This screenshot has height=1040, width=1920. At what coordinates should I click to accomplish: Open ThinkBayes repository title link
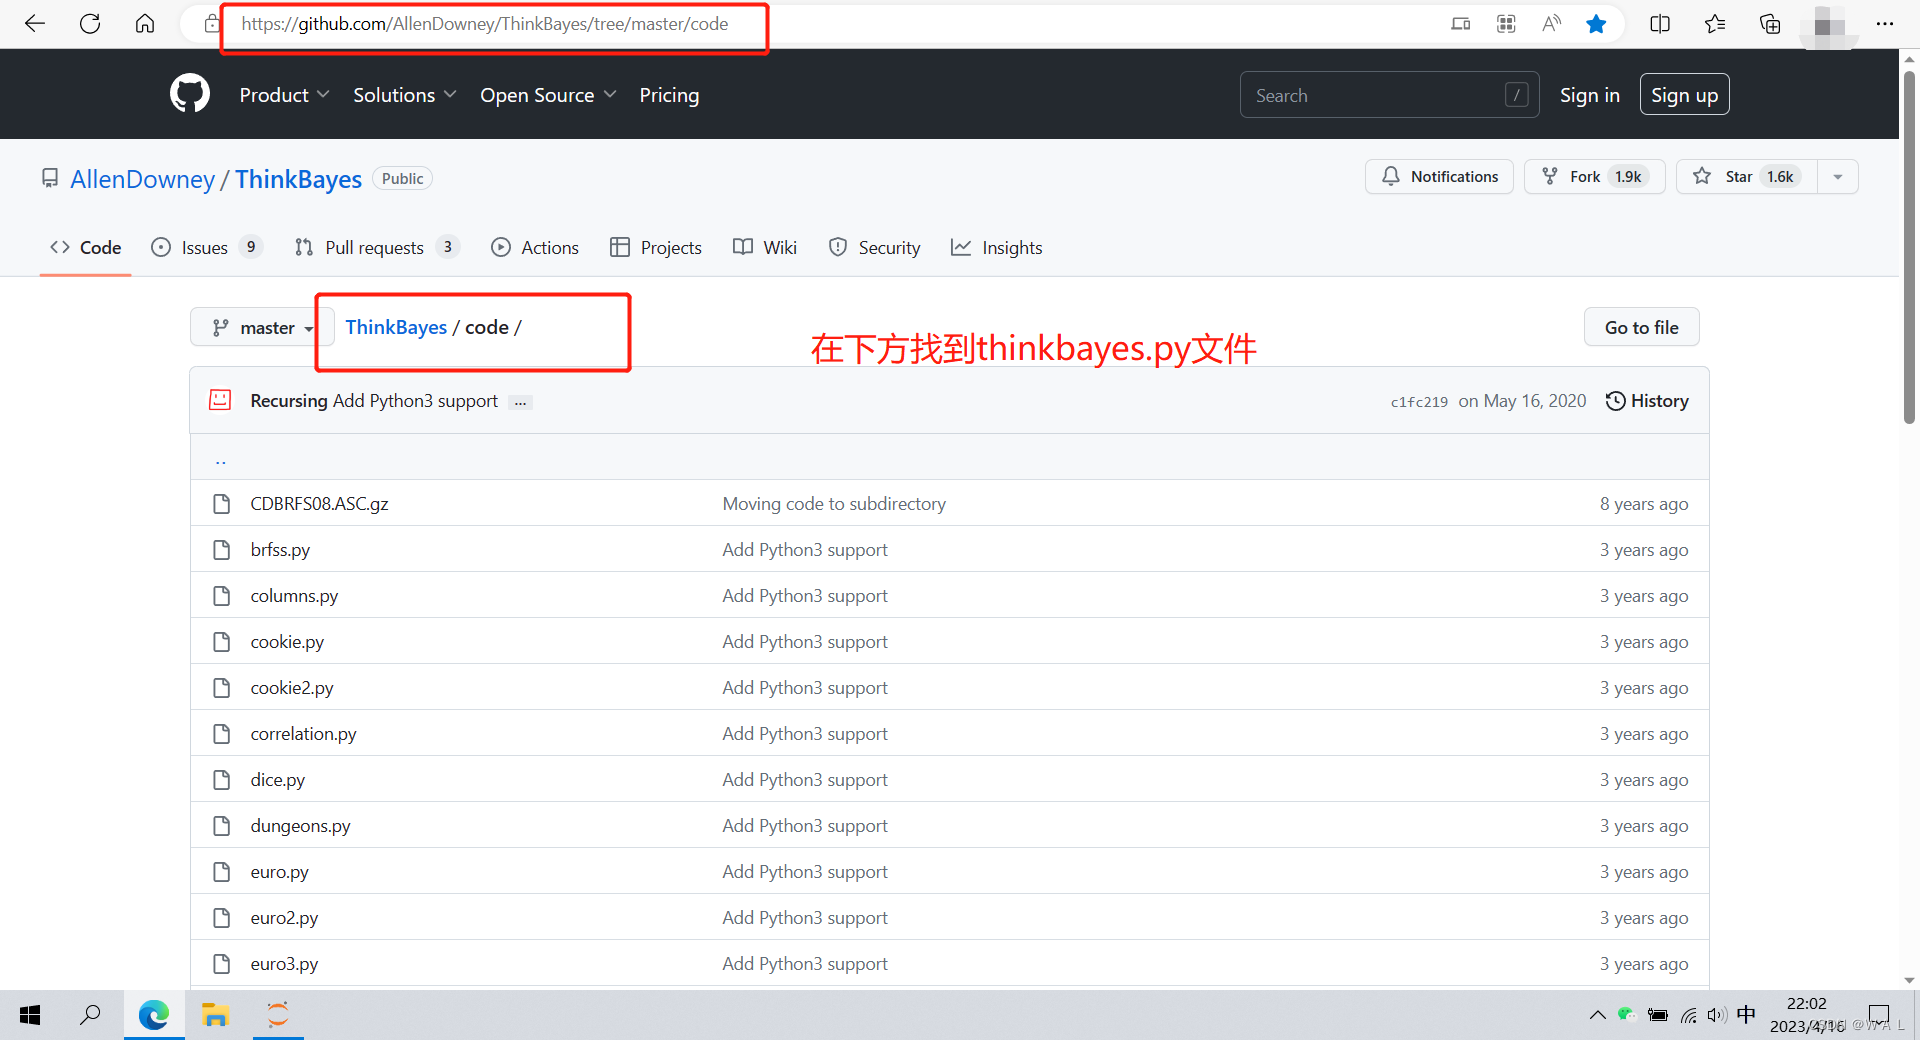pyautogui.click(x=298, y=179)
